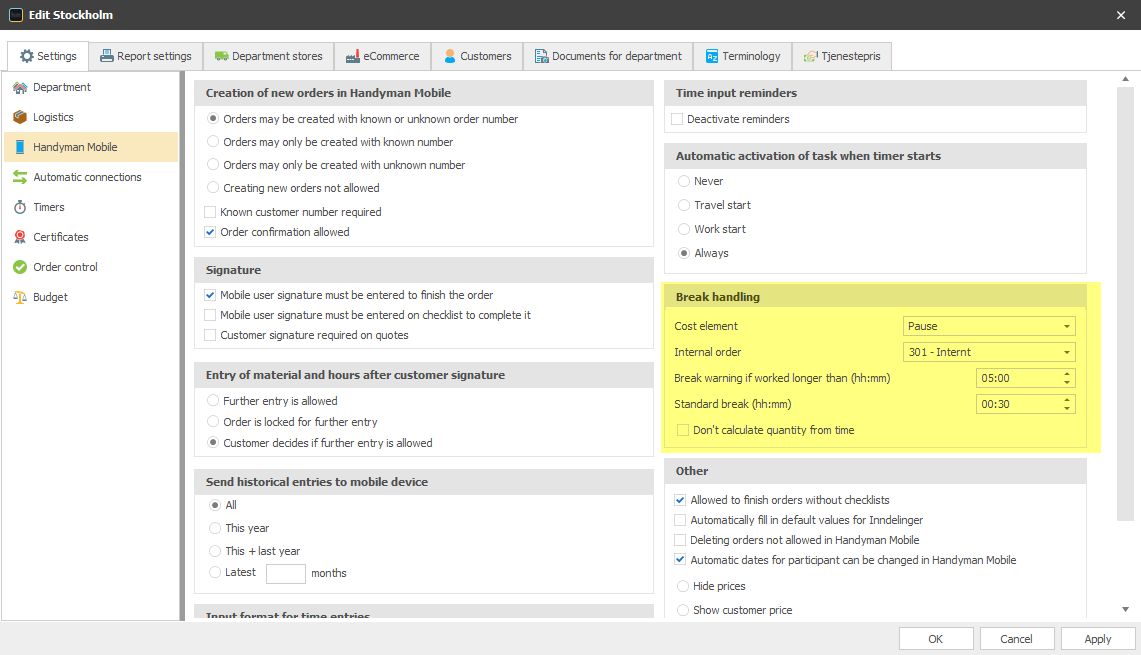The height and width of the screenshot is (655, 1141).
Task: Click the Timers stopwatch icon
Action: pyautogui.click(x=20, y=207)
